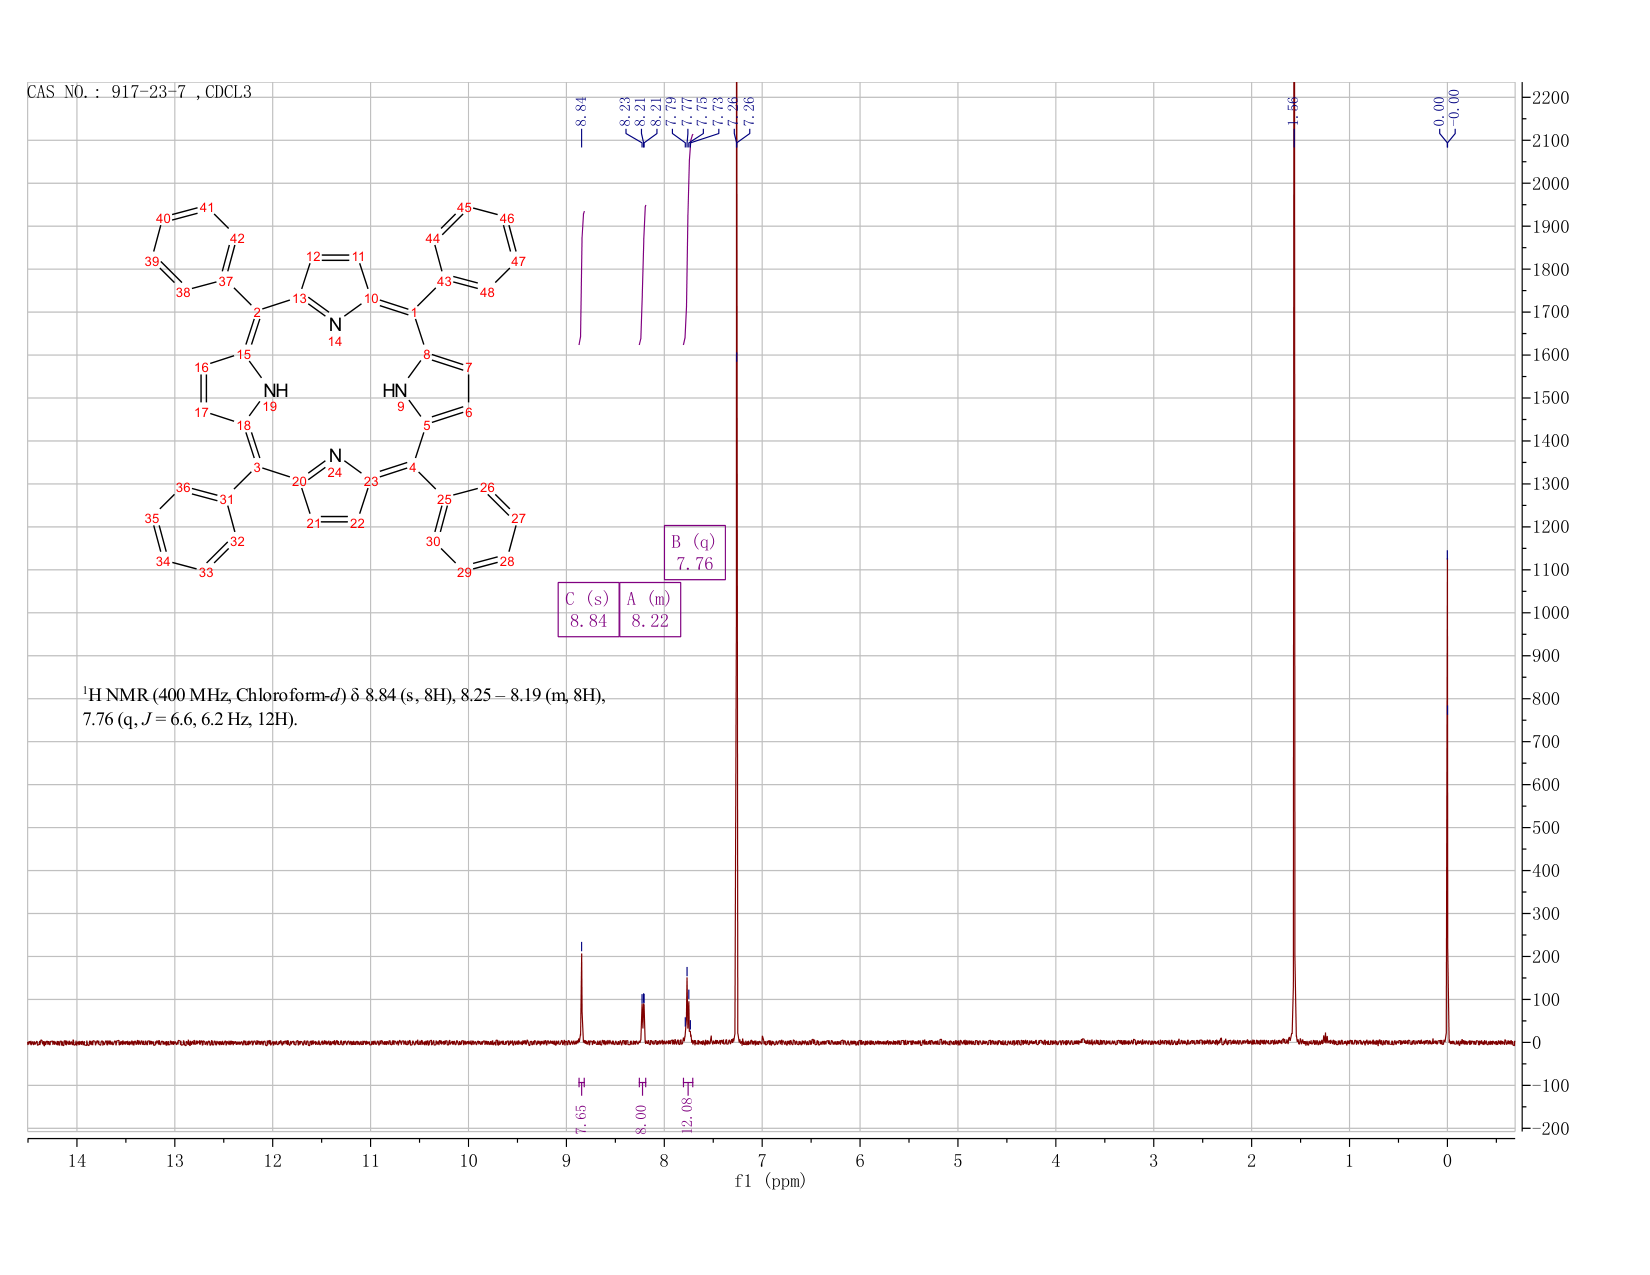
Task: Click the singlet peak at 8.84 ppm
Action: point(582,998)
